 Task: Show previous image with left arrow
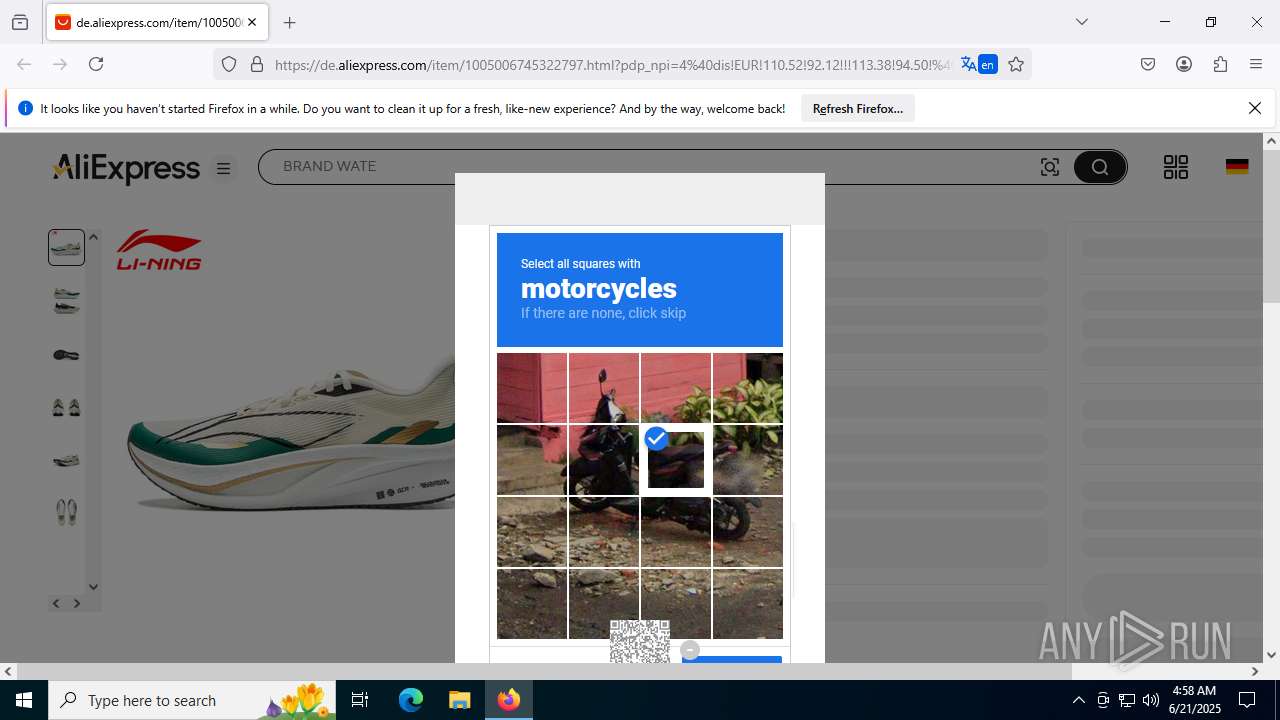pyautogui.click(x=56, y=603)
